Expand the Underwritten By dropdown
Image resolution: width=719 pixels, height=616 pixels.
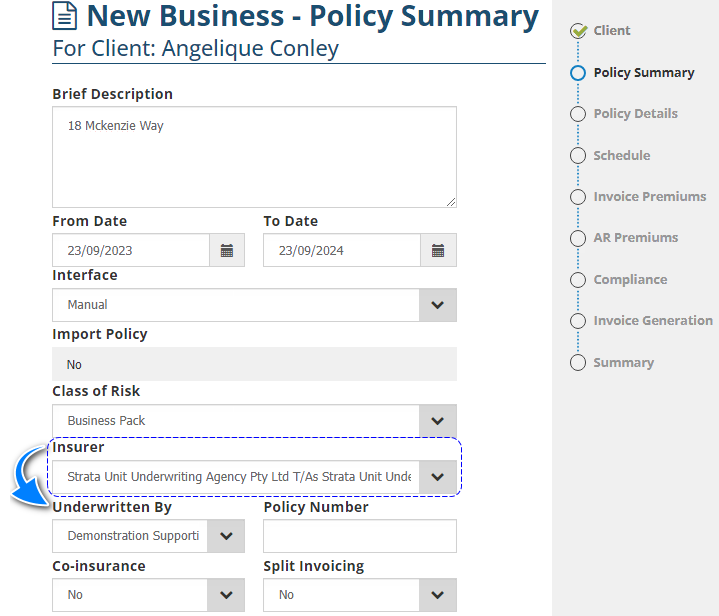click(226, 536)
